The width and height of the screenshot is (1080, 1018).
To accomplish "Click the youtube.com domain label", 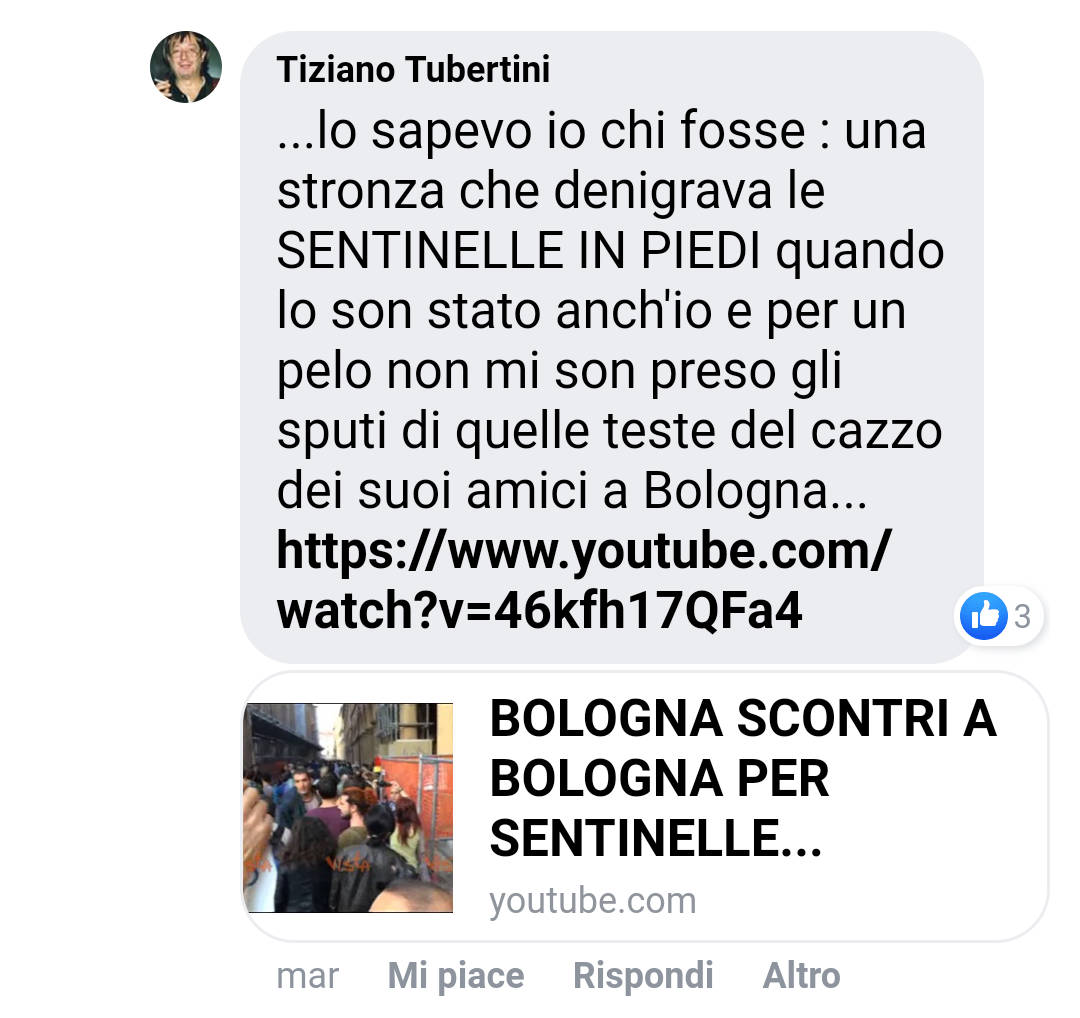I will (x=593, y=901).
